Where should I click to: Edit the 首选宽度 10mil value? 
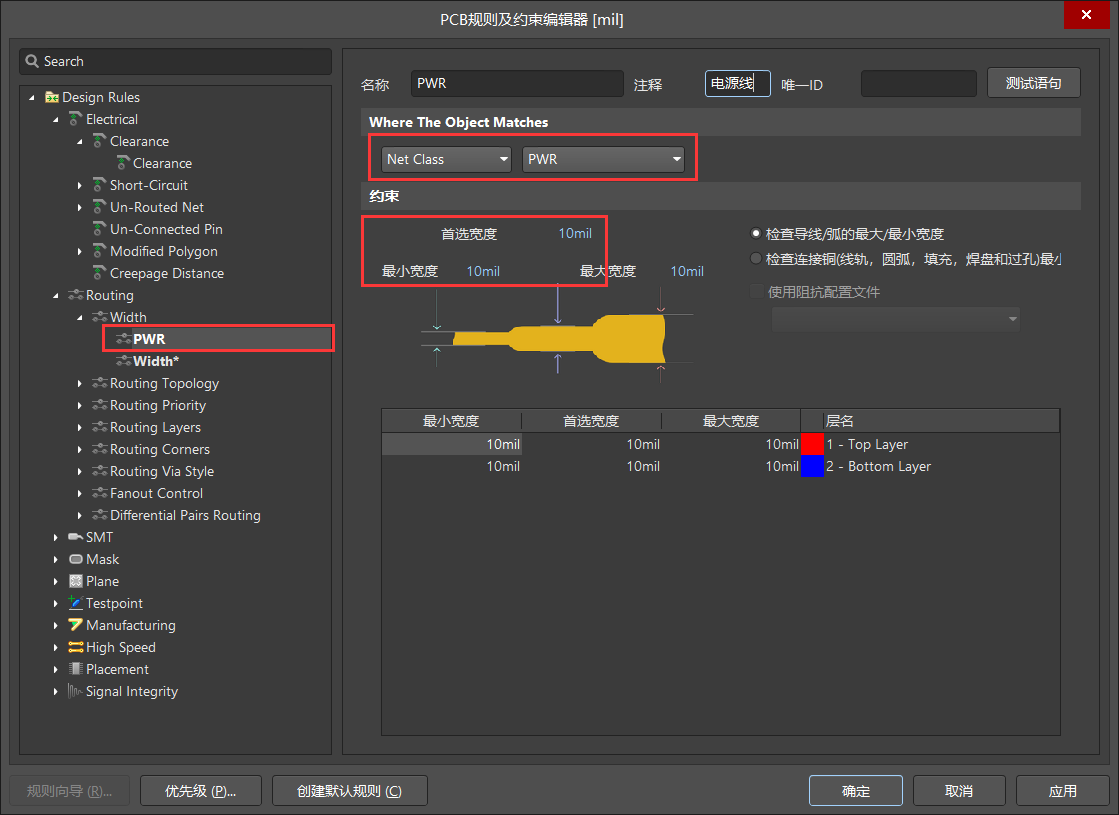[574, 233]
